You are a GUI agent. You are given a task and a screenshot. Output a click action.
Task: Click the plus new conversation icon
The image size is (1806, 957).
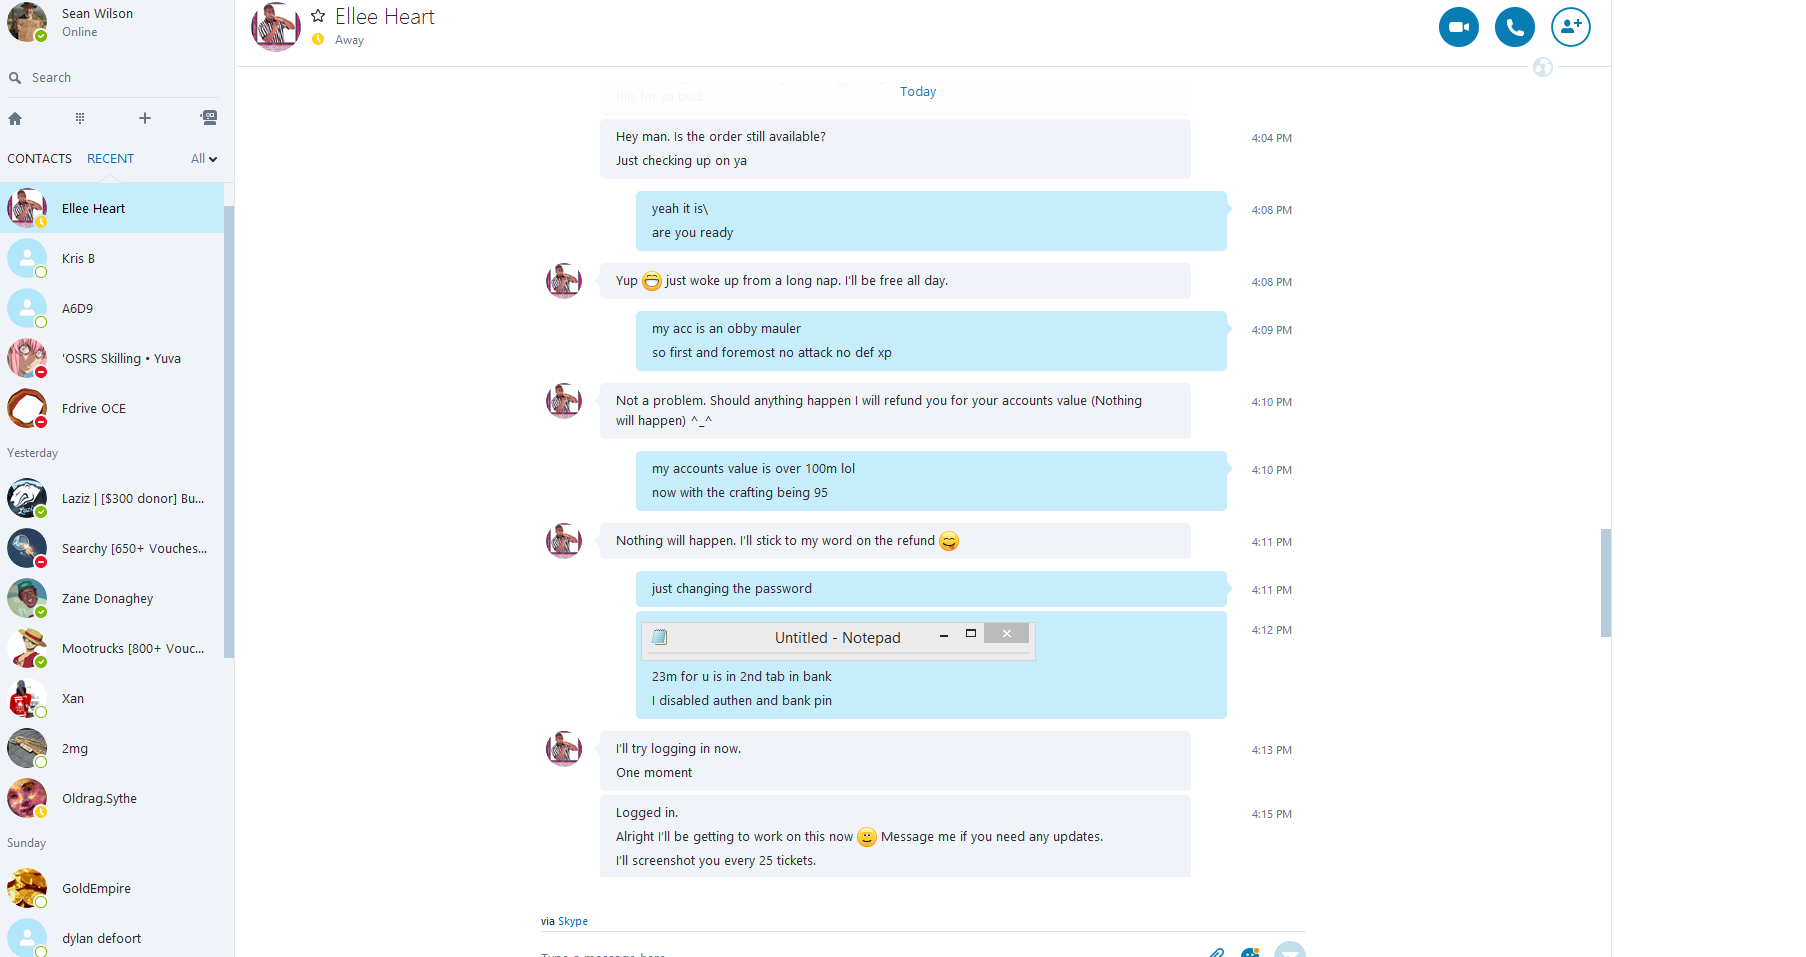[145, 118]
